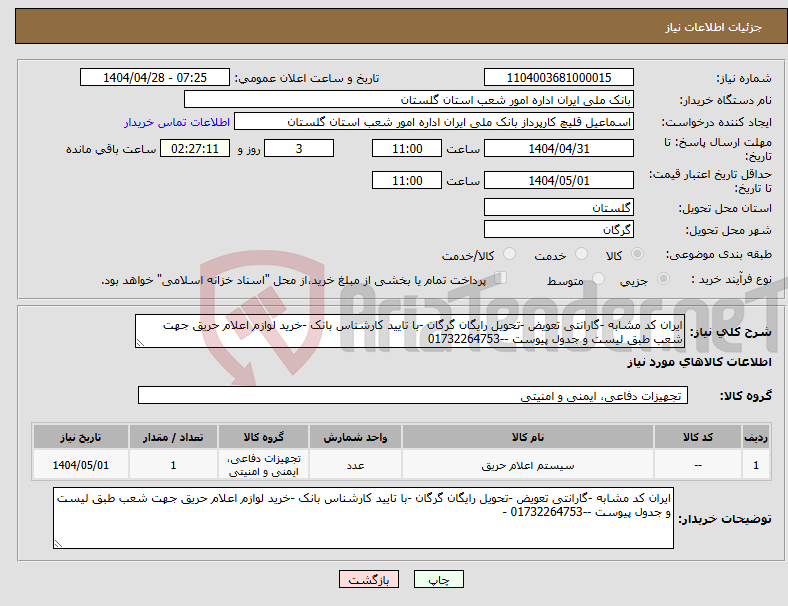Click the تاریخ نیاز column header
Image resolution: width=788 pixels, height=606 pixels.
point(81,437)
